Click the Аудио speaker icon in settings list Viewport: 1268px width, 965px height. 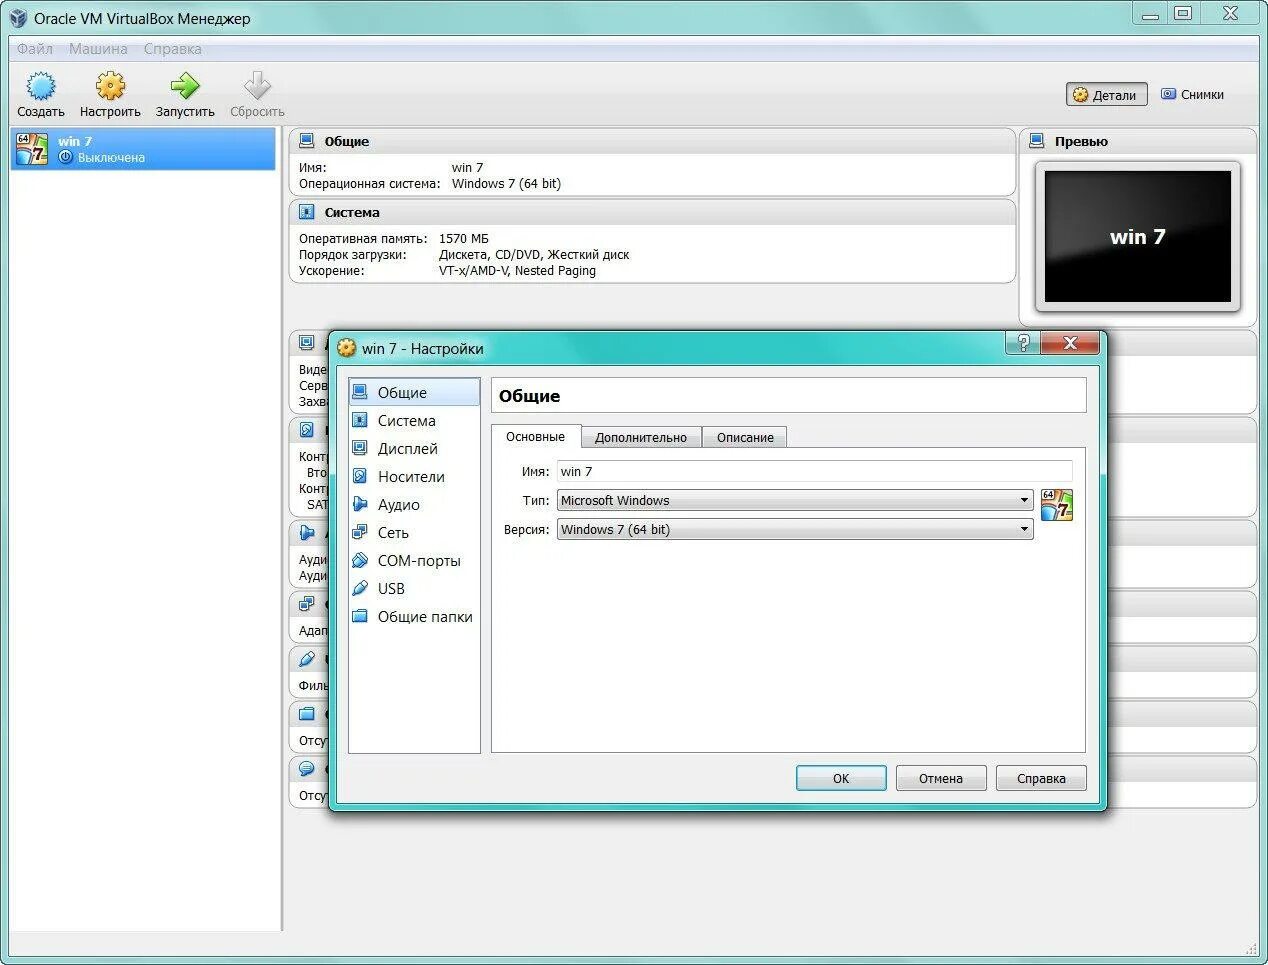(x=360, y=504)
